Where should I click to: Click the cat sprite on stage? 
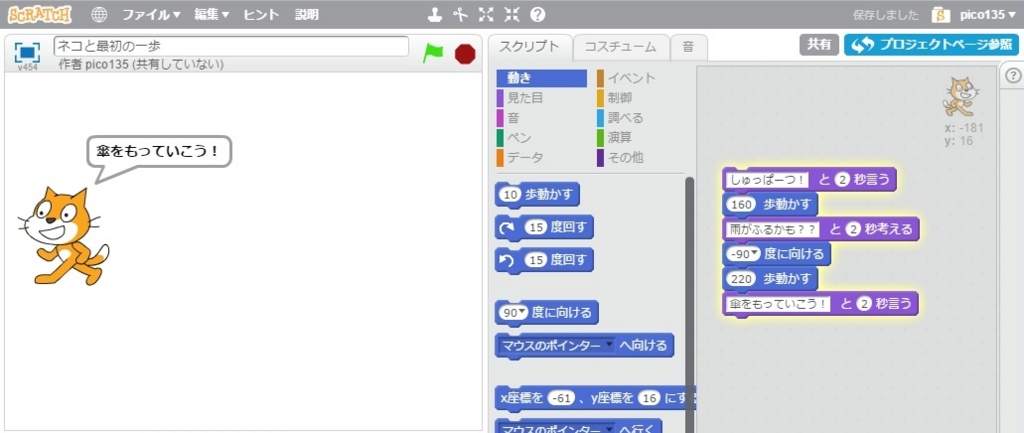click(x=62, y=235)
